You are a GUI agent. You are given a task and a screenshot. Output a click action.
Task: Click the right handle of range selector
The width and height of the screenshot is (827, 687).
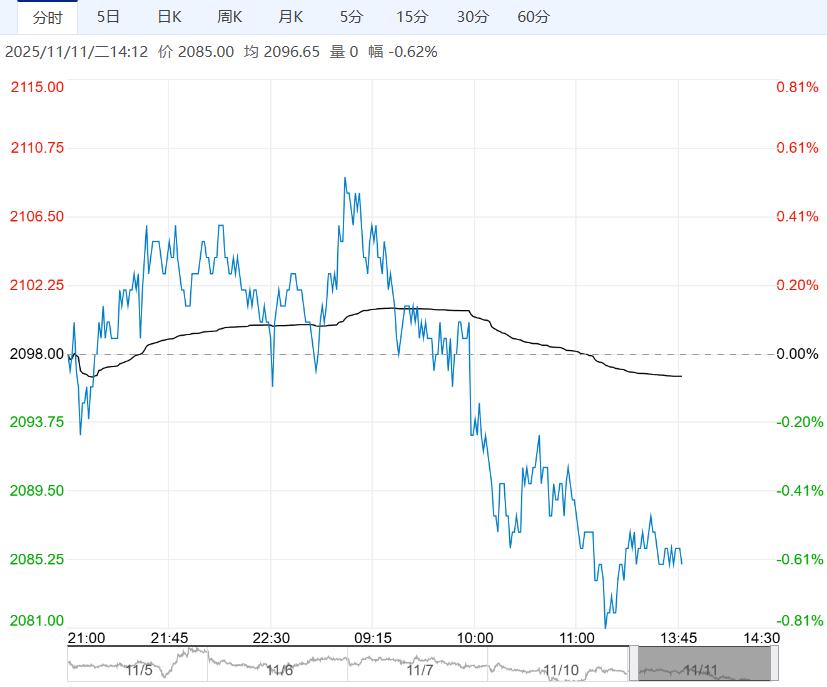point(775,664)
